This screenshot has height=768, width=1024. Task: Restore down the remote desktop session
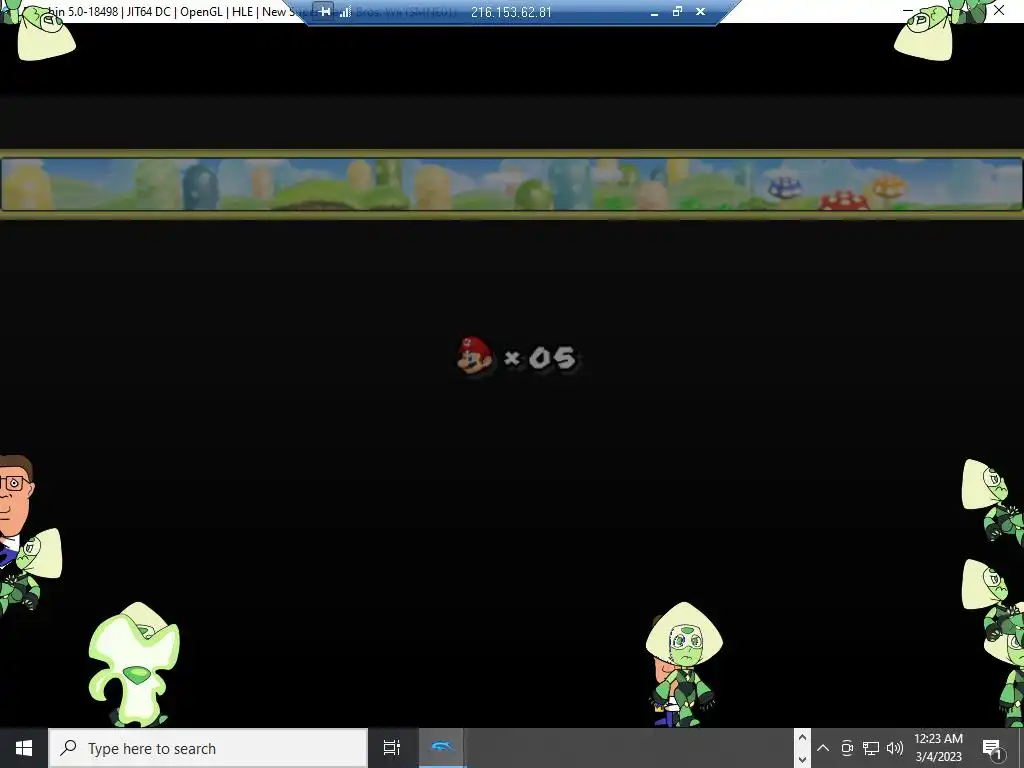click(x=677, y=12)
